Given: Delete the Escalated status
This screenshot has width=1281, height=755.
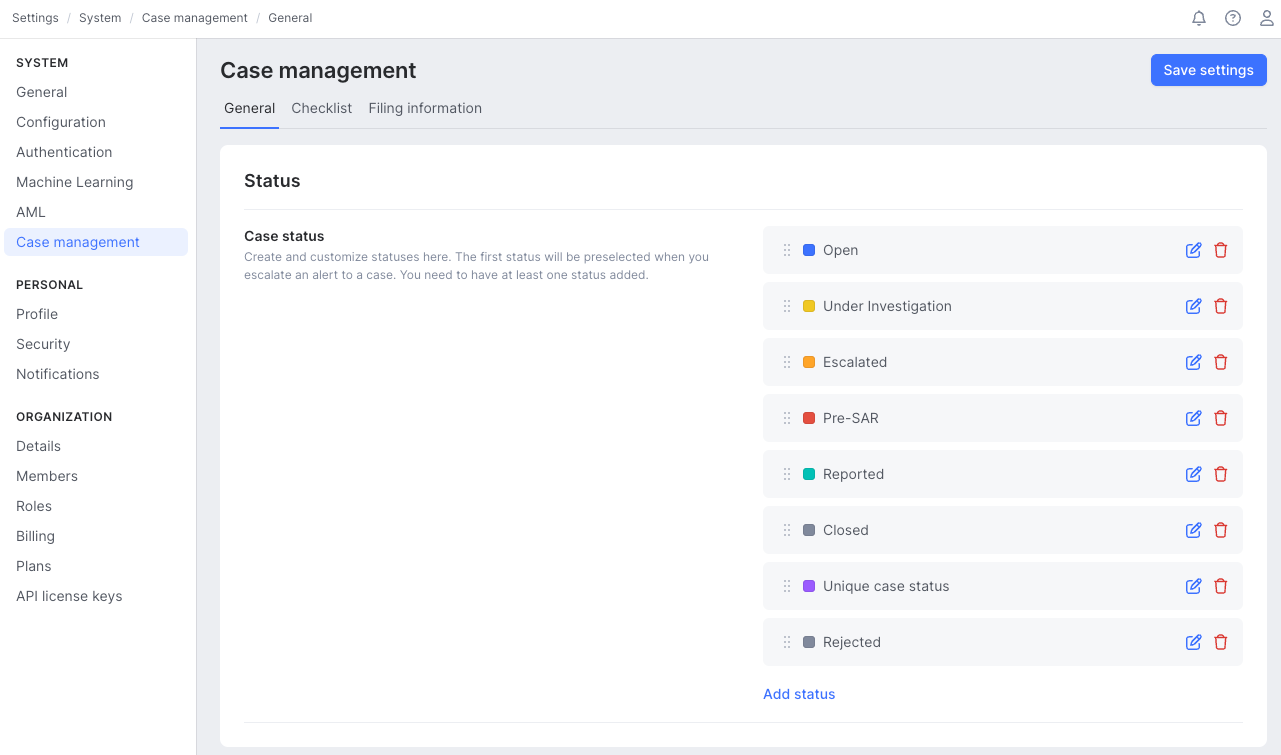Looking at the screenshot, I should click(x=1220, y=362).
